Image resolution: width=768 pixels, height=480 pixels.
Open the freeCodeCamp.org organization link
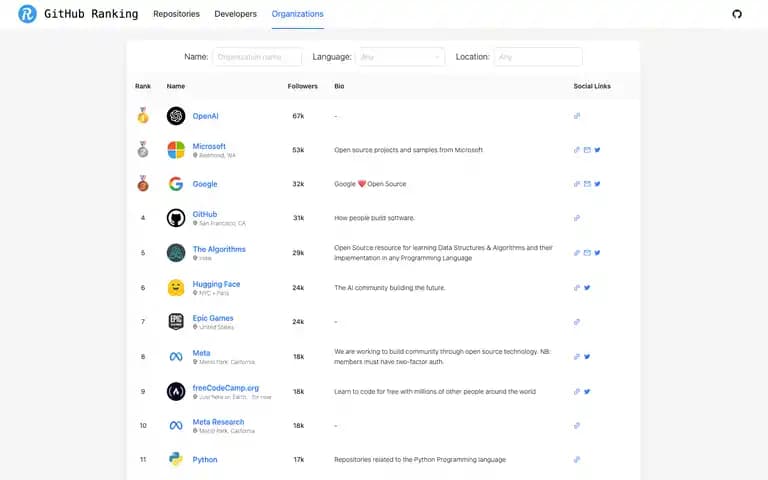225,388
